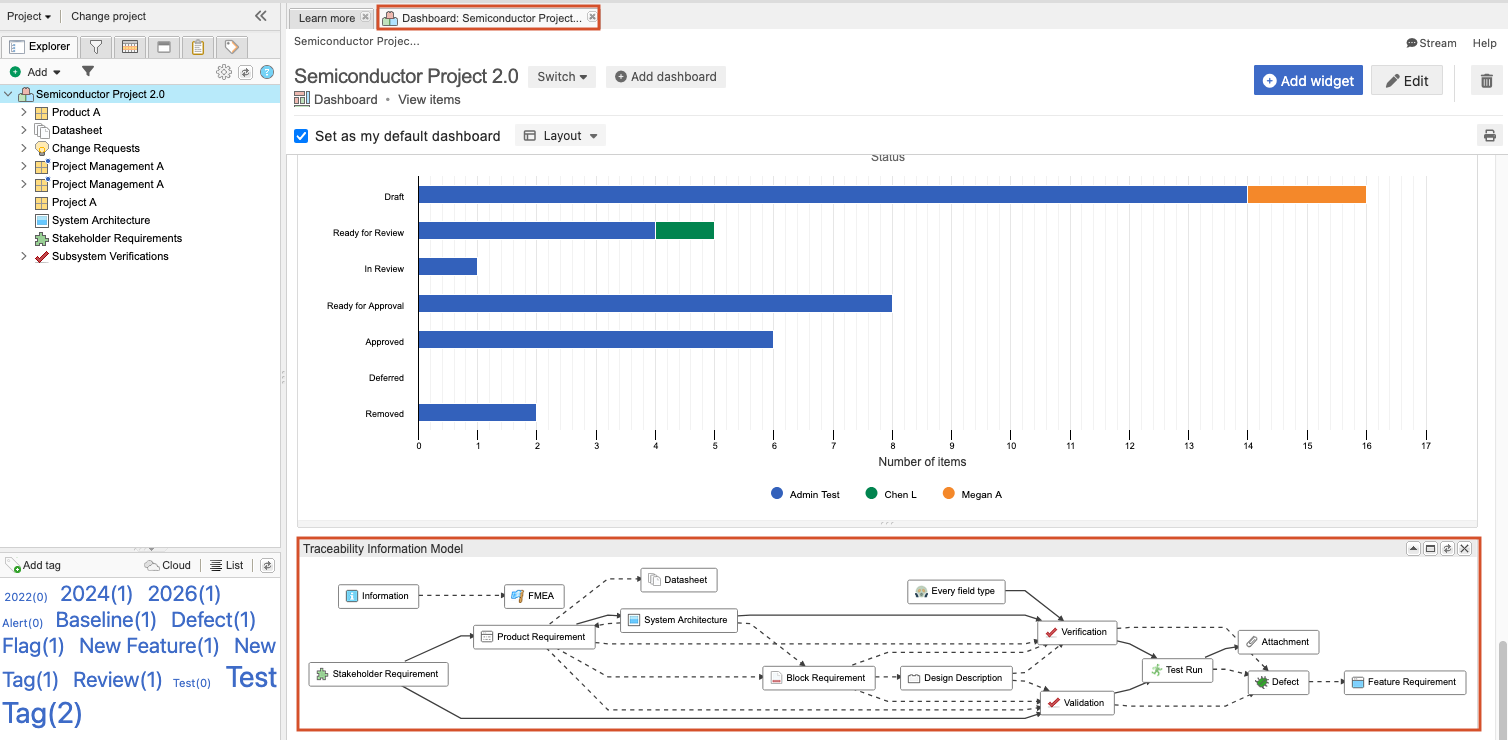Toggle Admin Test legend series
The image size is (1508, 740).
click(805, 494)
